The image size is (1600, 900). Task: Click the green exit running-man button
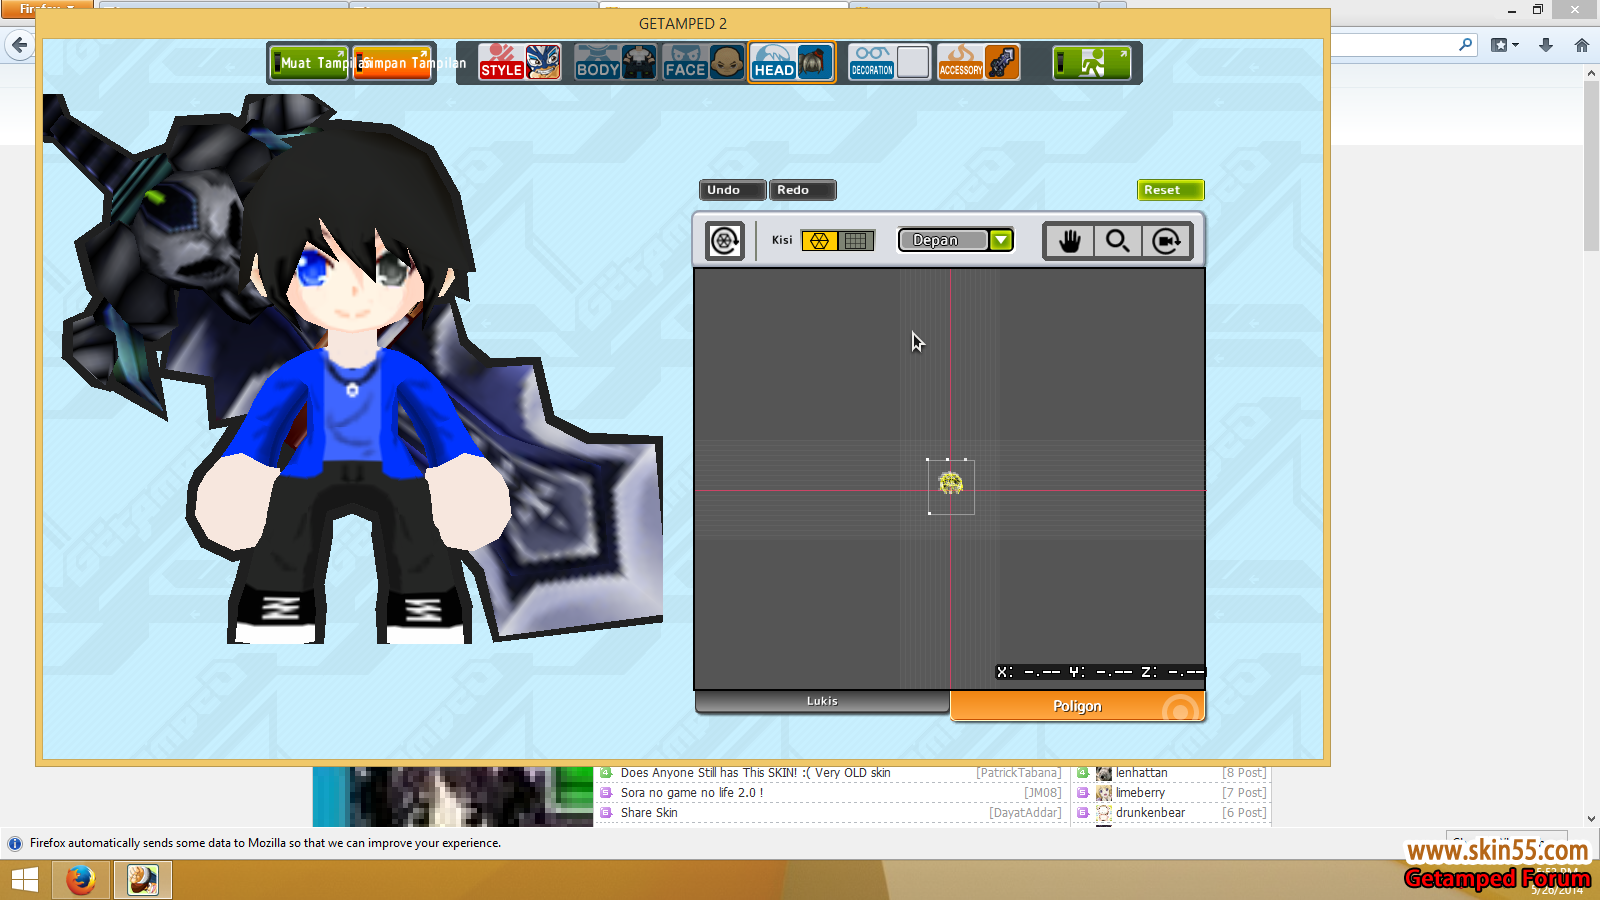(1092, 63)
